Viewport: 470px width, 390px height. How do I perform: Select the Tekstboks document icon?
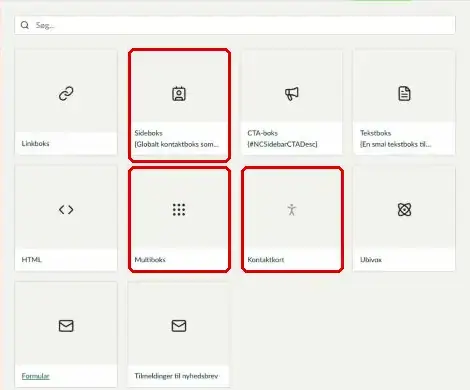point(404,94)
